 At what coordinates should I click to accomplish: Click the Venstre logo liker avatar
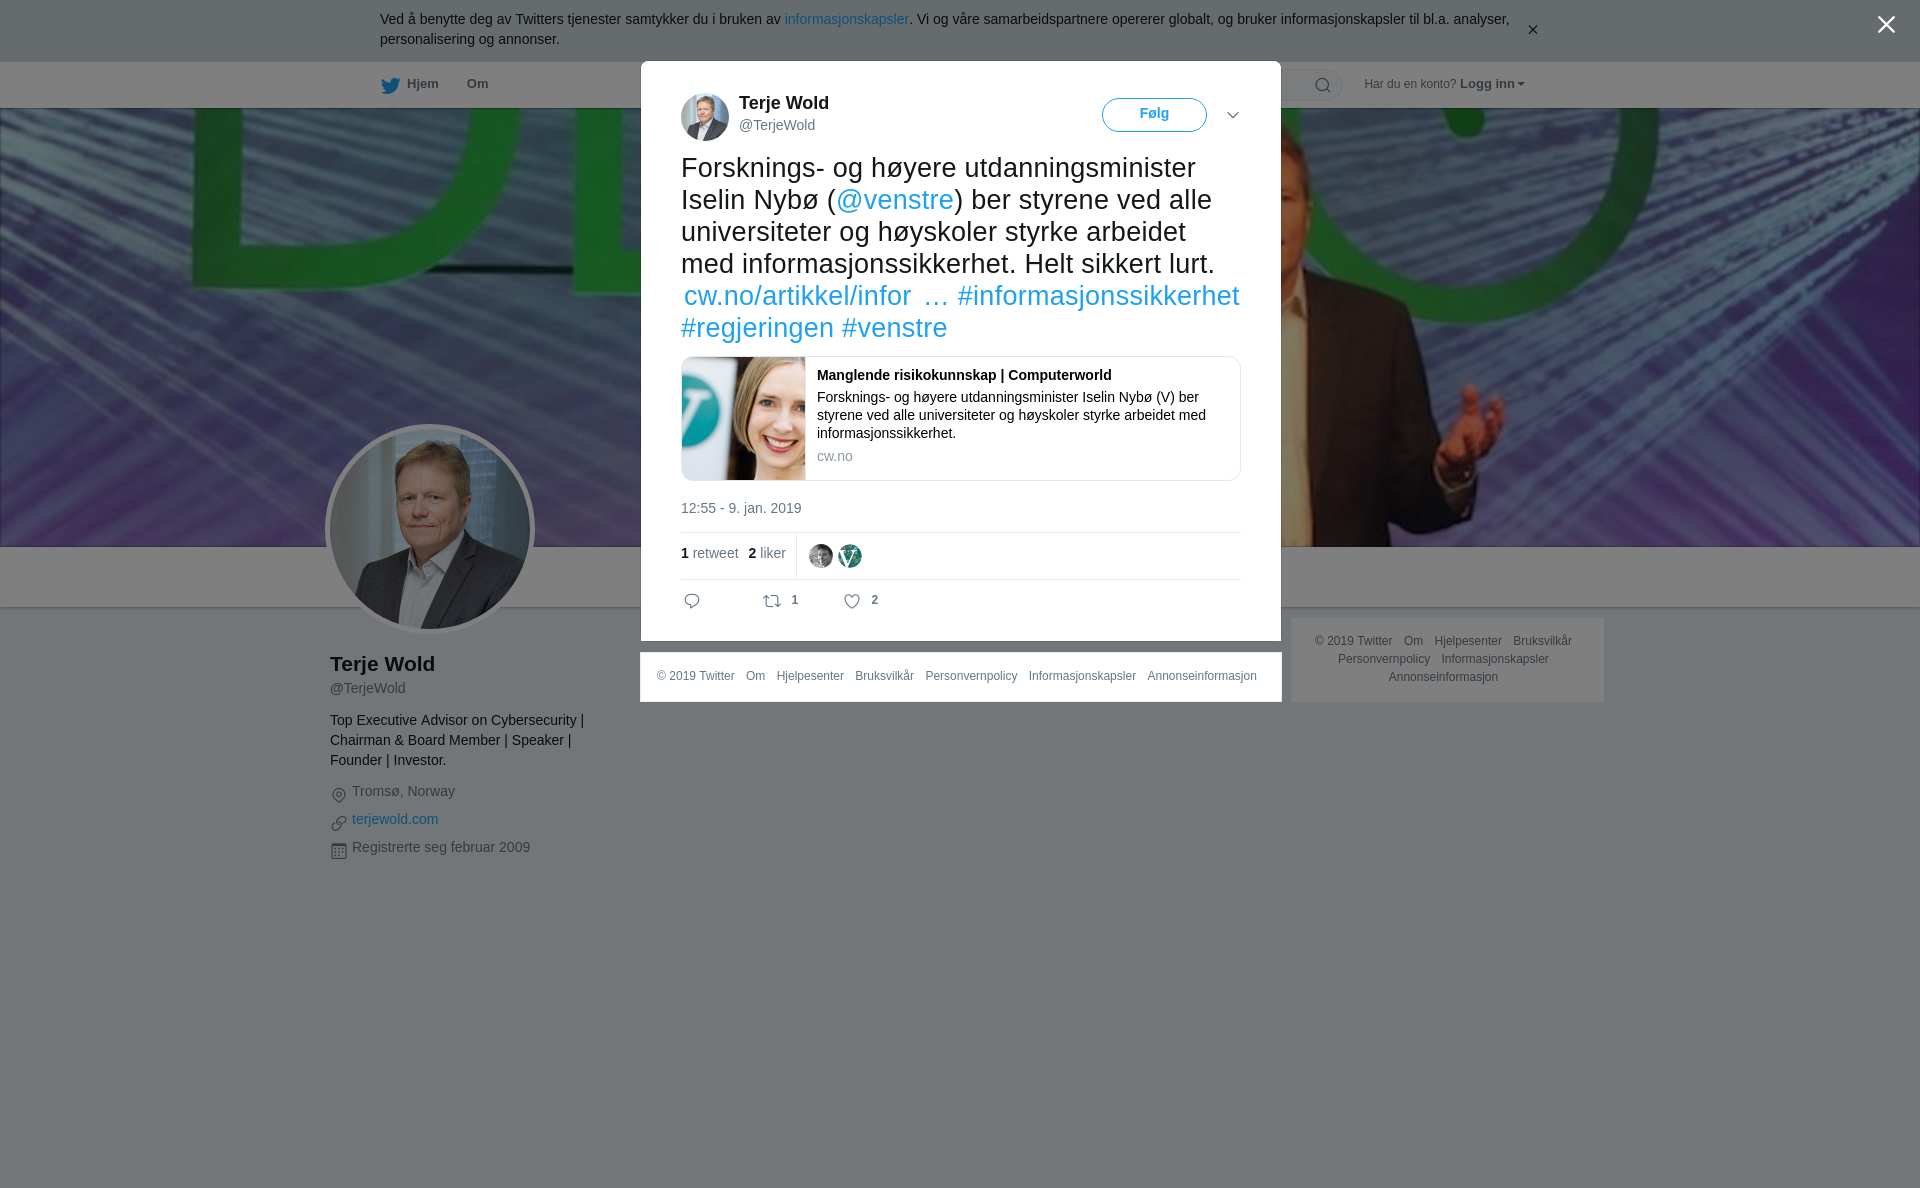(850, 556)
